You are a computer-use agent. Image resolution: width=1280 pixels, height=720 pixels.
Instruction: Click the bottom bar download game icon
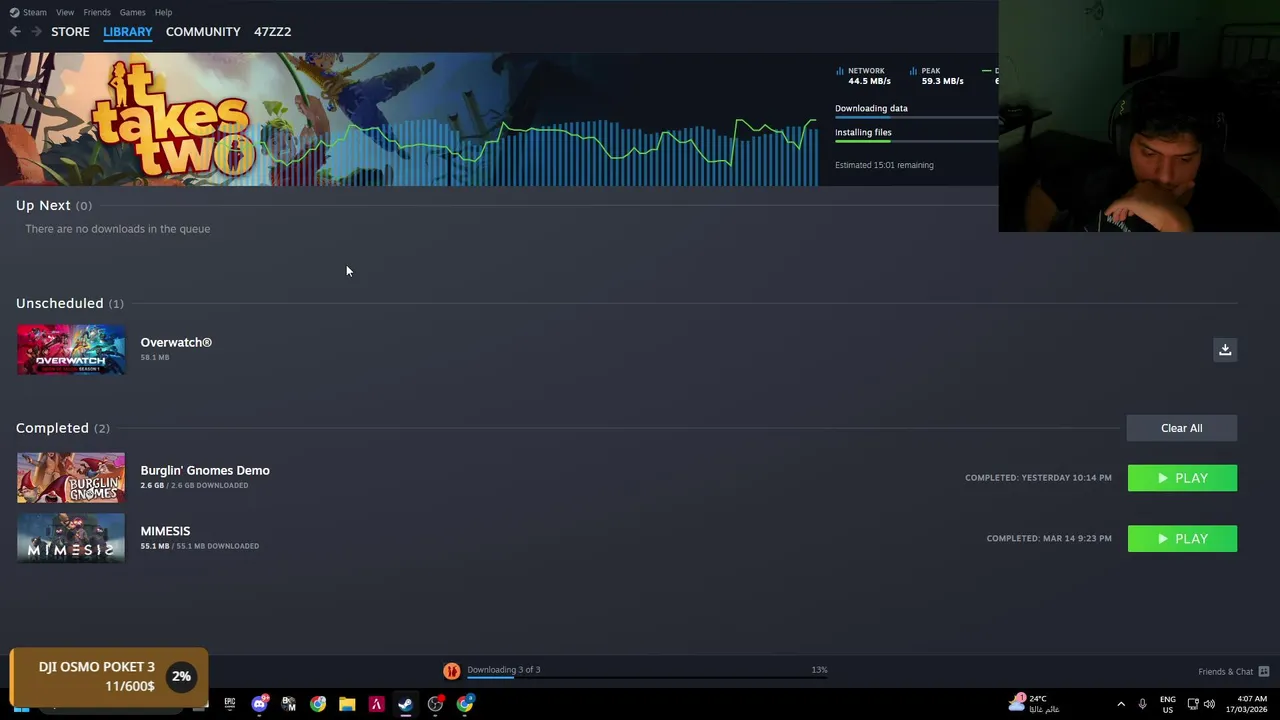[x=452, y=671]
